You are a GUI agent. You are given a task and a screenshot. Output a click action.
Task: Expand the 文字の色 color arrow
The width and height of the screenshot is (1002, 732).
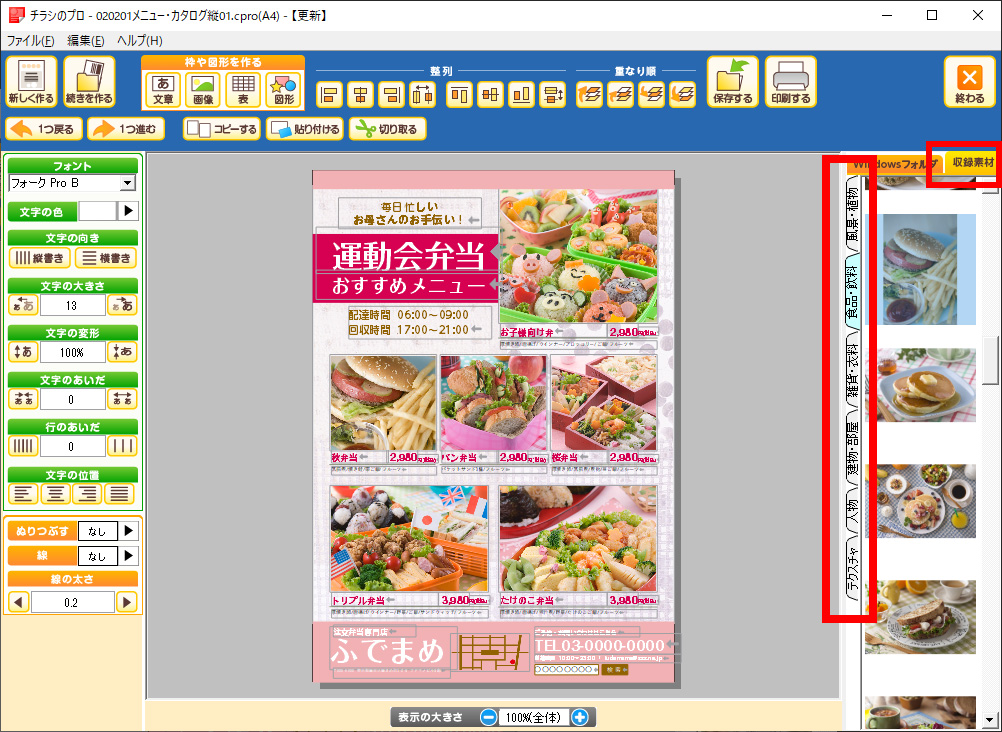pos(128,211)
